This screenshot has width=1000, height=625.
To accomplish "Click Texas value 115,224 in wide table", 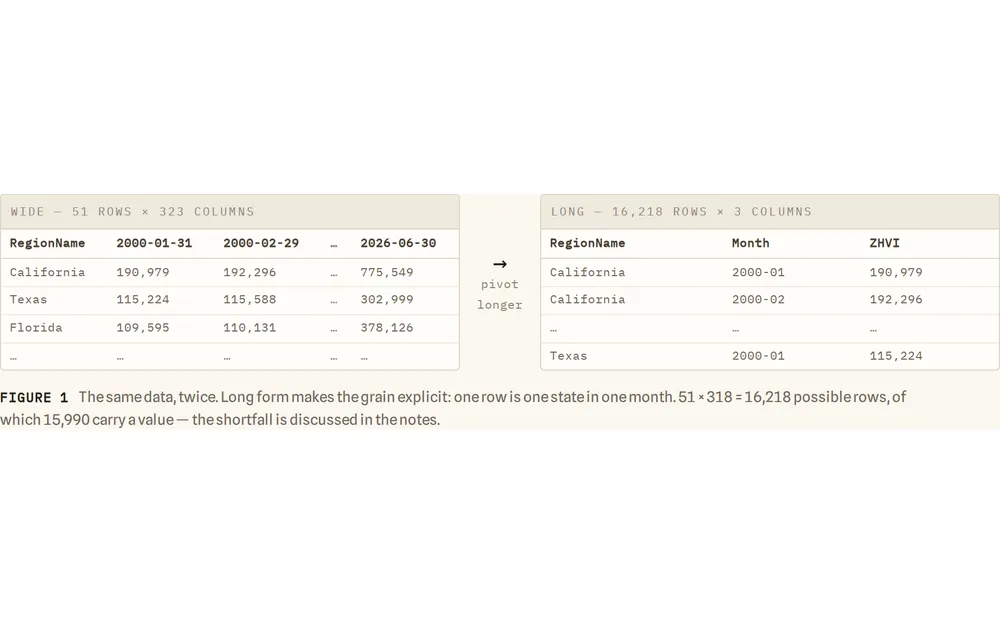I will [143, 300].
